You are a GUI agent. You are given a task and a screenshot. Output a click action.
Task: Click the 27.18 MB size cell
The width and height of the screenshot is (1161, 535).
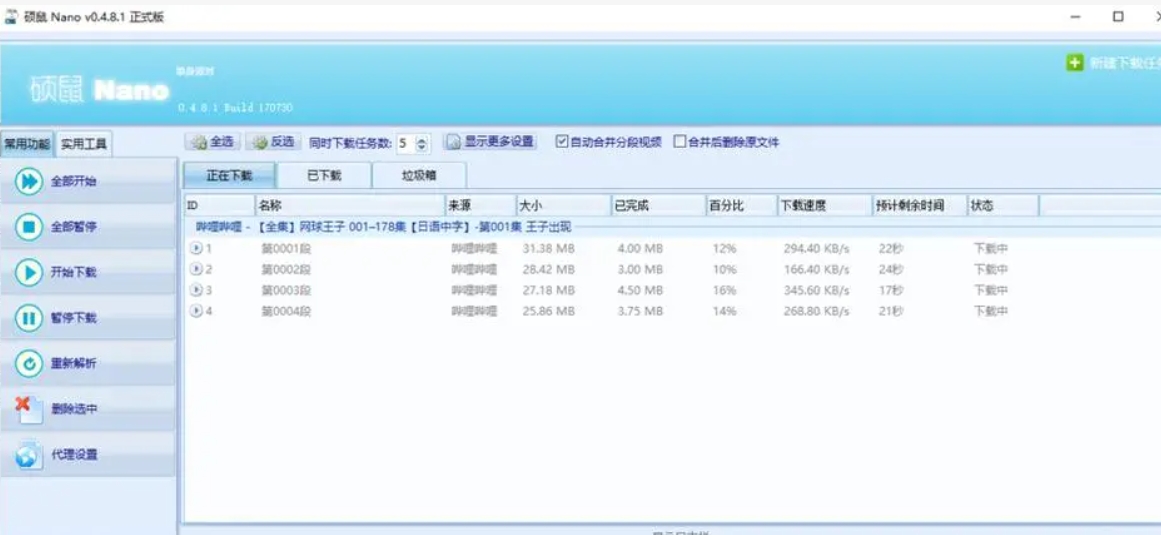coord(549,290)
